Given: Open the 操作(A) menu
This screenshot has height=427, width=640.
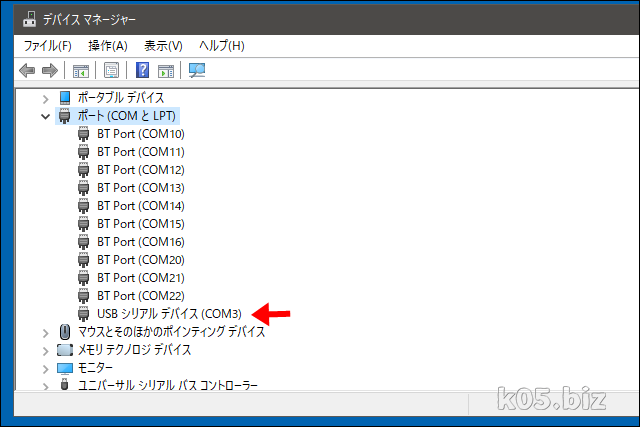Looking at the screenshot, I should (x=108, y=46).
